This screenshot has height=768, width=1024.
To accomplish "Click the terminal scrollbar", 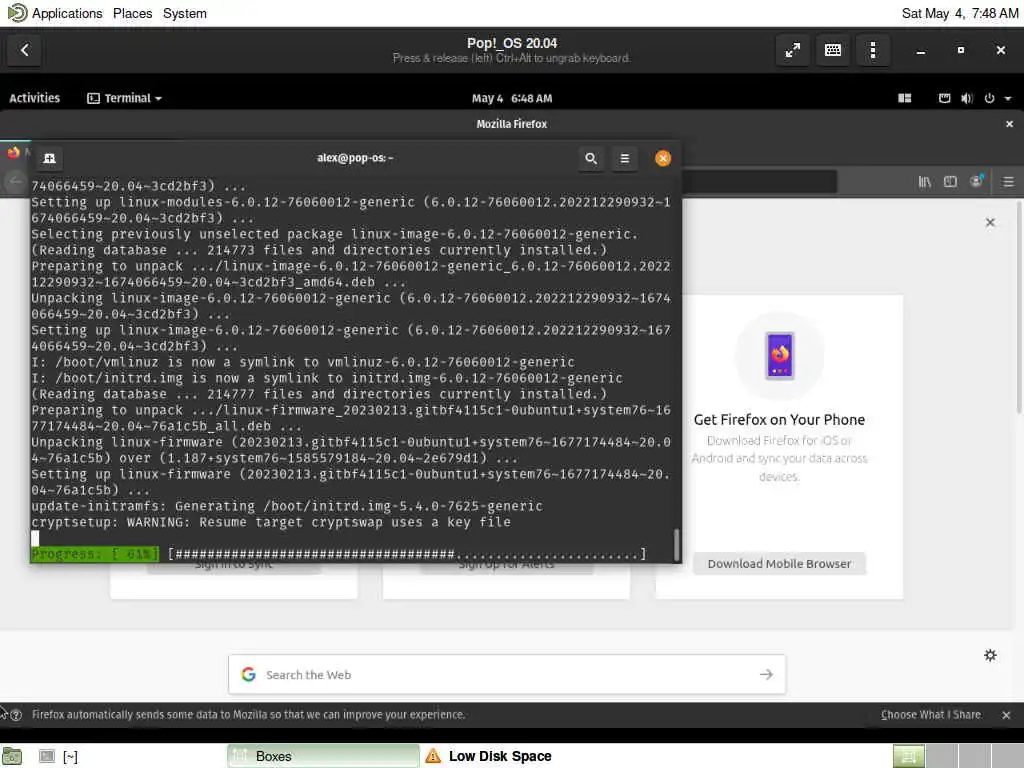I will [676, 543].
